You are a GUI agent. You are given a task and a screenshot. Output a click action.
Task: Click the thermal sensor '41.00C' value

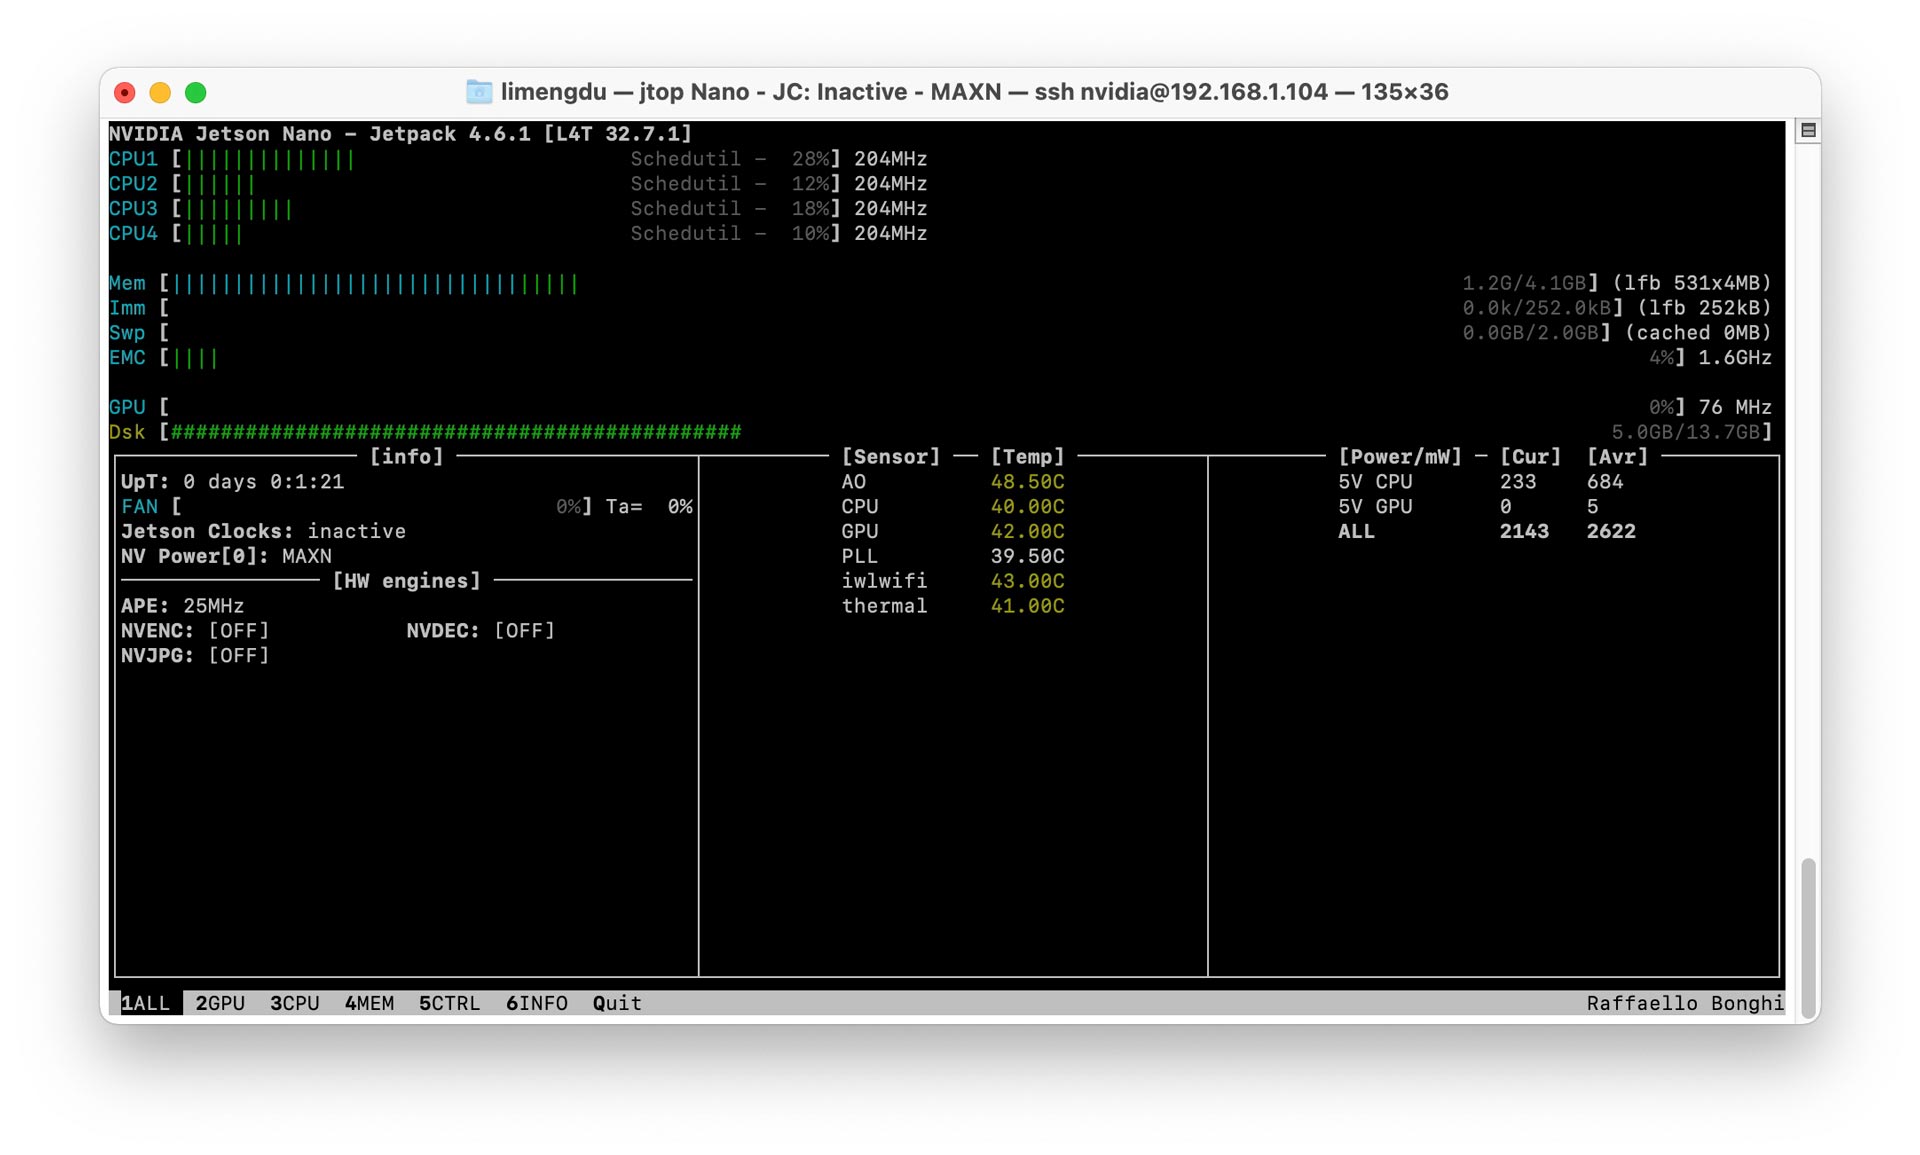1027,606
